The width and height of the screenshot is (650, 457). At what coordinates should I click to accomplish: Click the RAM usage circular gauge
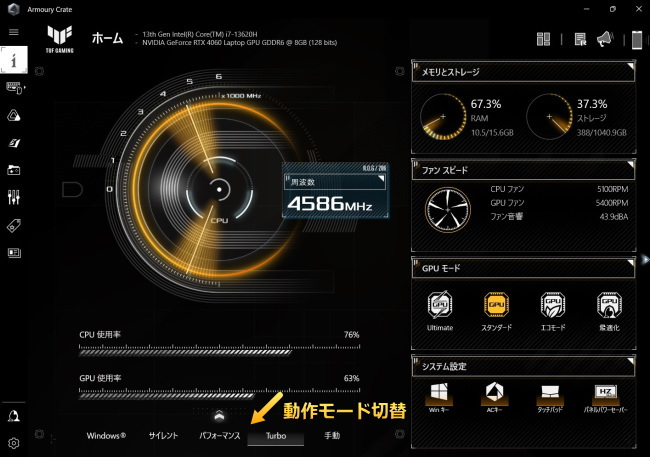(x=443, y=117)
